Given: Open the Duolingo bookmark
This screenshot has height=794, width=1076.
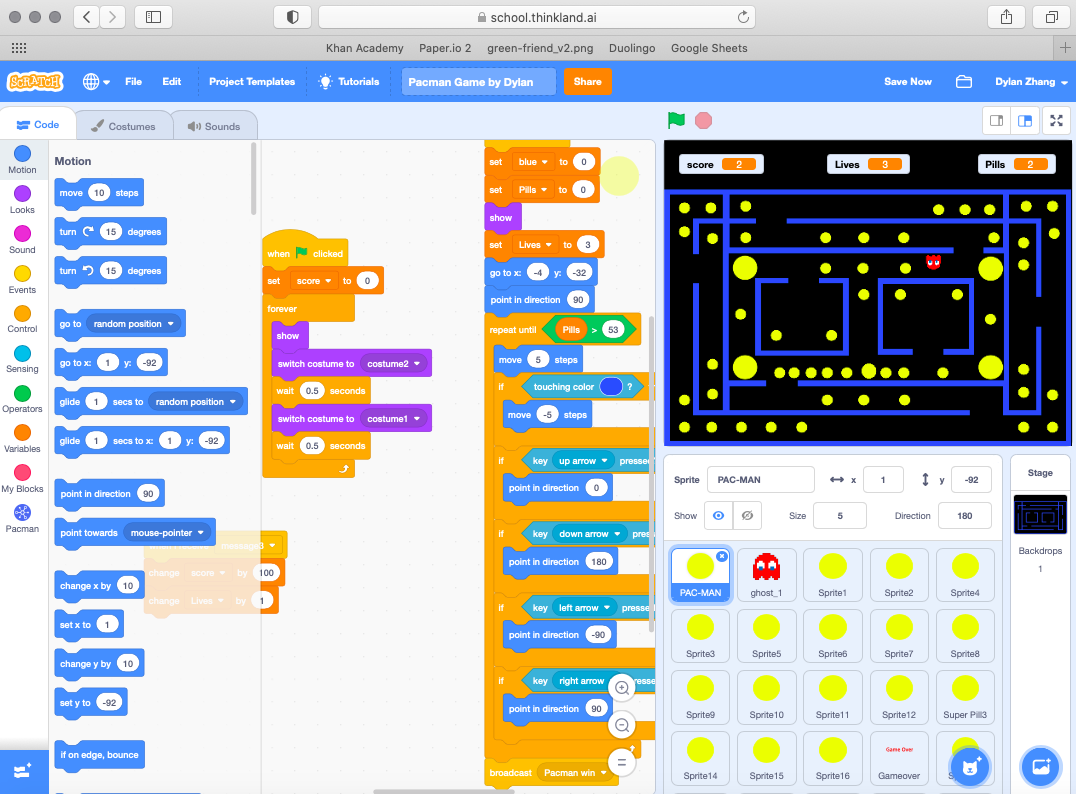Looking at the screenshot, I should click(631, 48).
